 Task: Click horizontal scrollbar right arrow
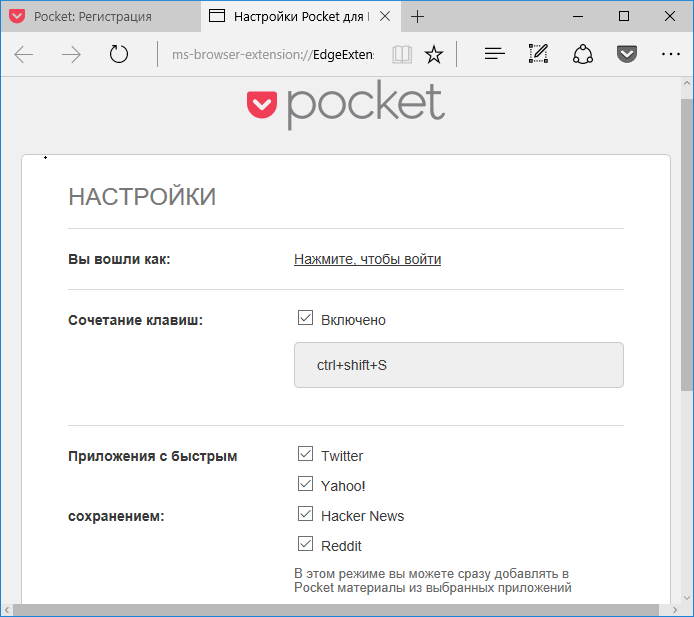pos(675,610)
